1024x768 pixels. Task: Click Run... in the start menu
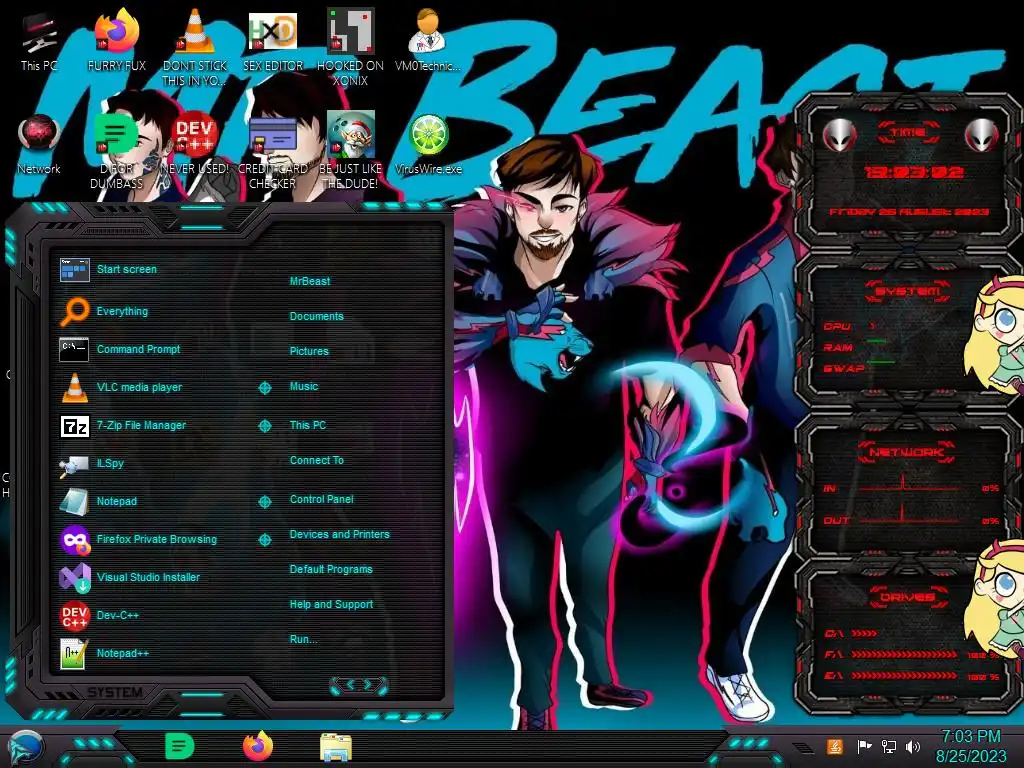303,639
